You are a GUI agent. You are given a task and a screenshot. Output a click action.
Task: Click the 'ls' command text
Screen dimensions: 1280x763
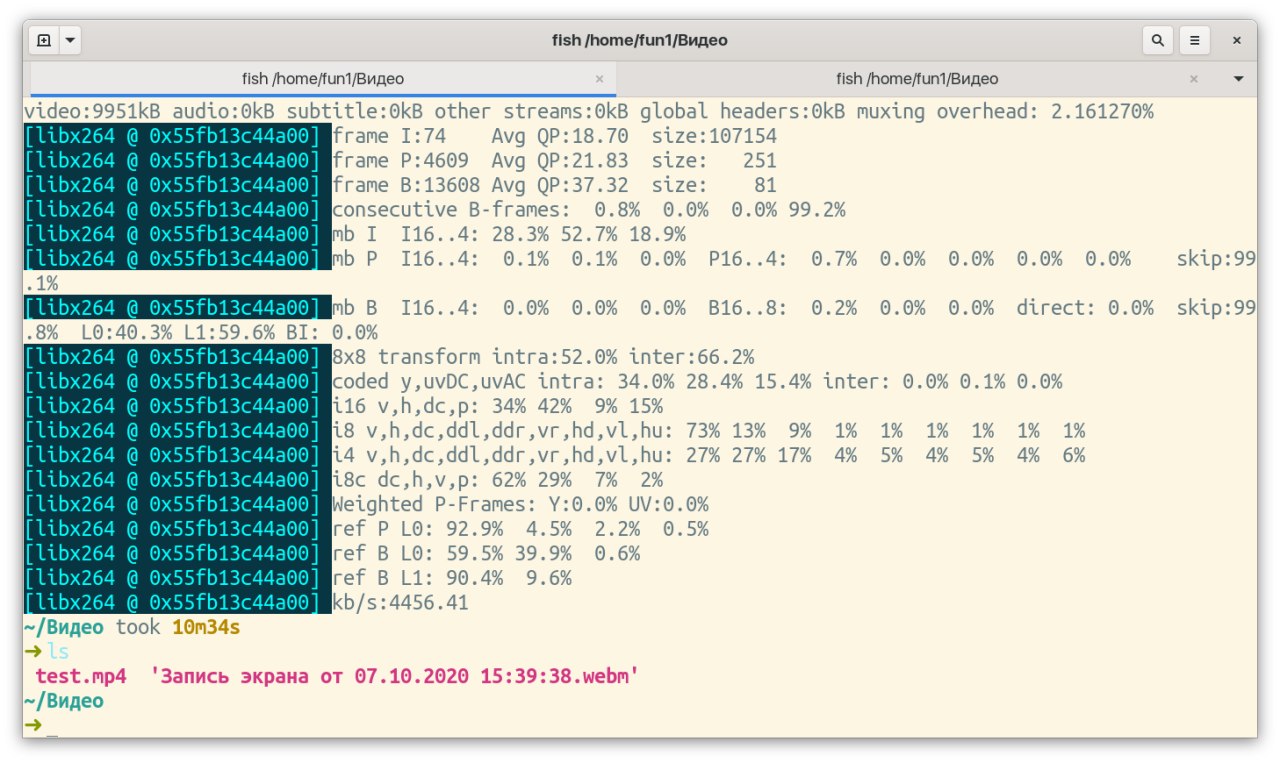pyautogui.click(x=59, y=652)
